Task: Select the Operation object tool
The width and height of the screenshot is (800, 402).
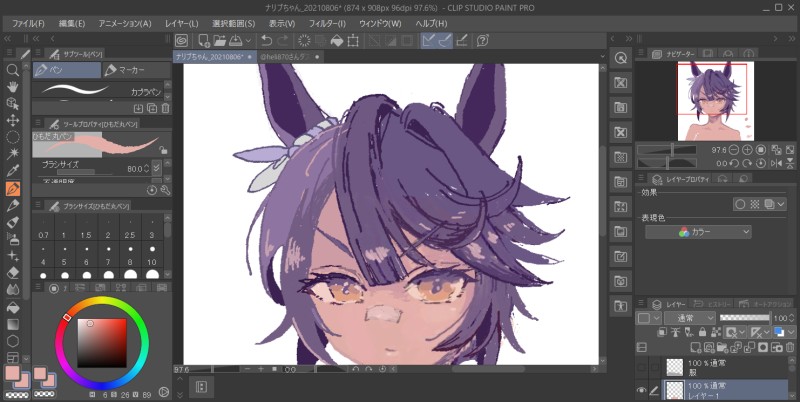Action: pos(13,104)
